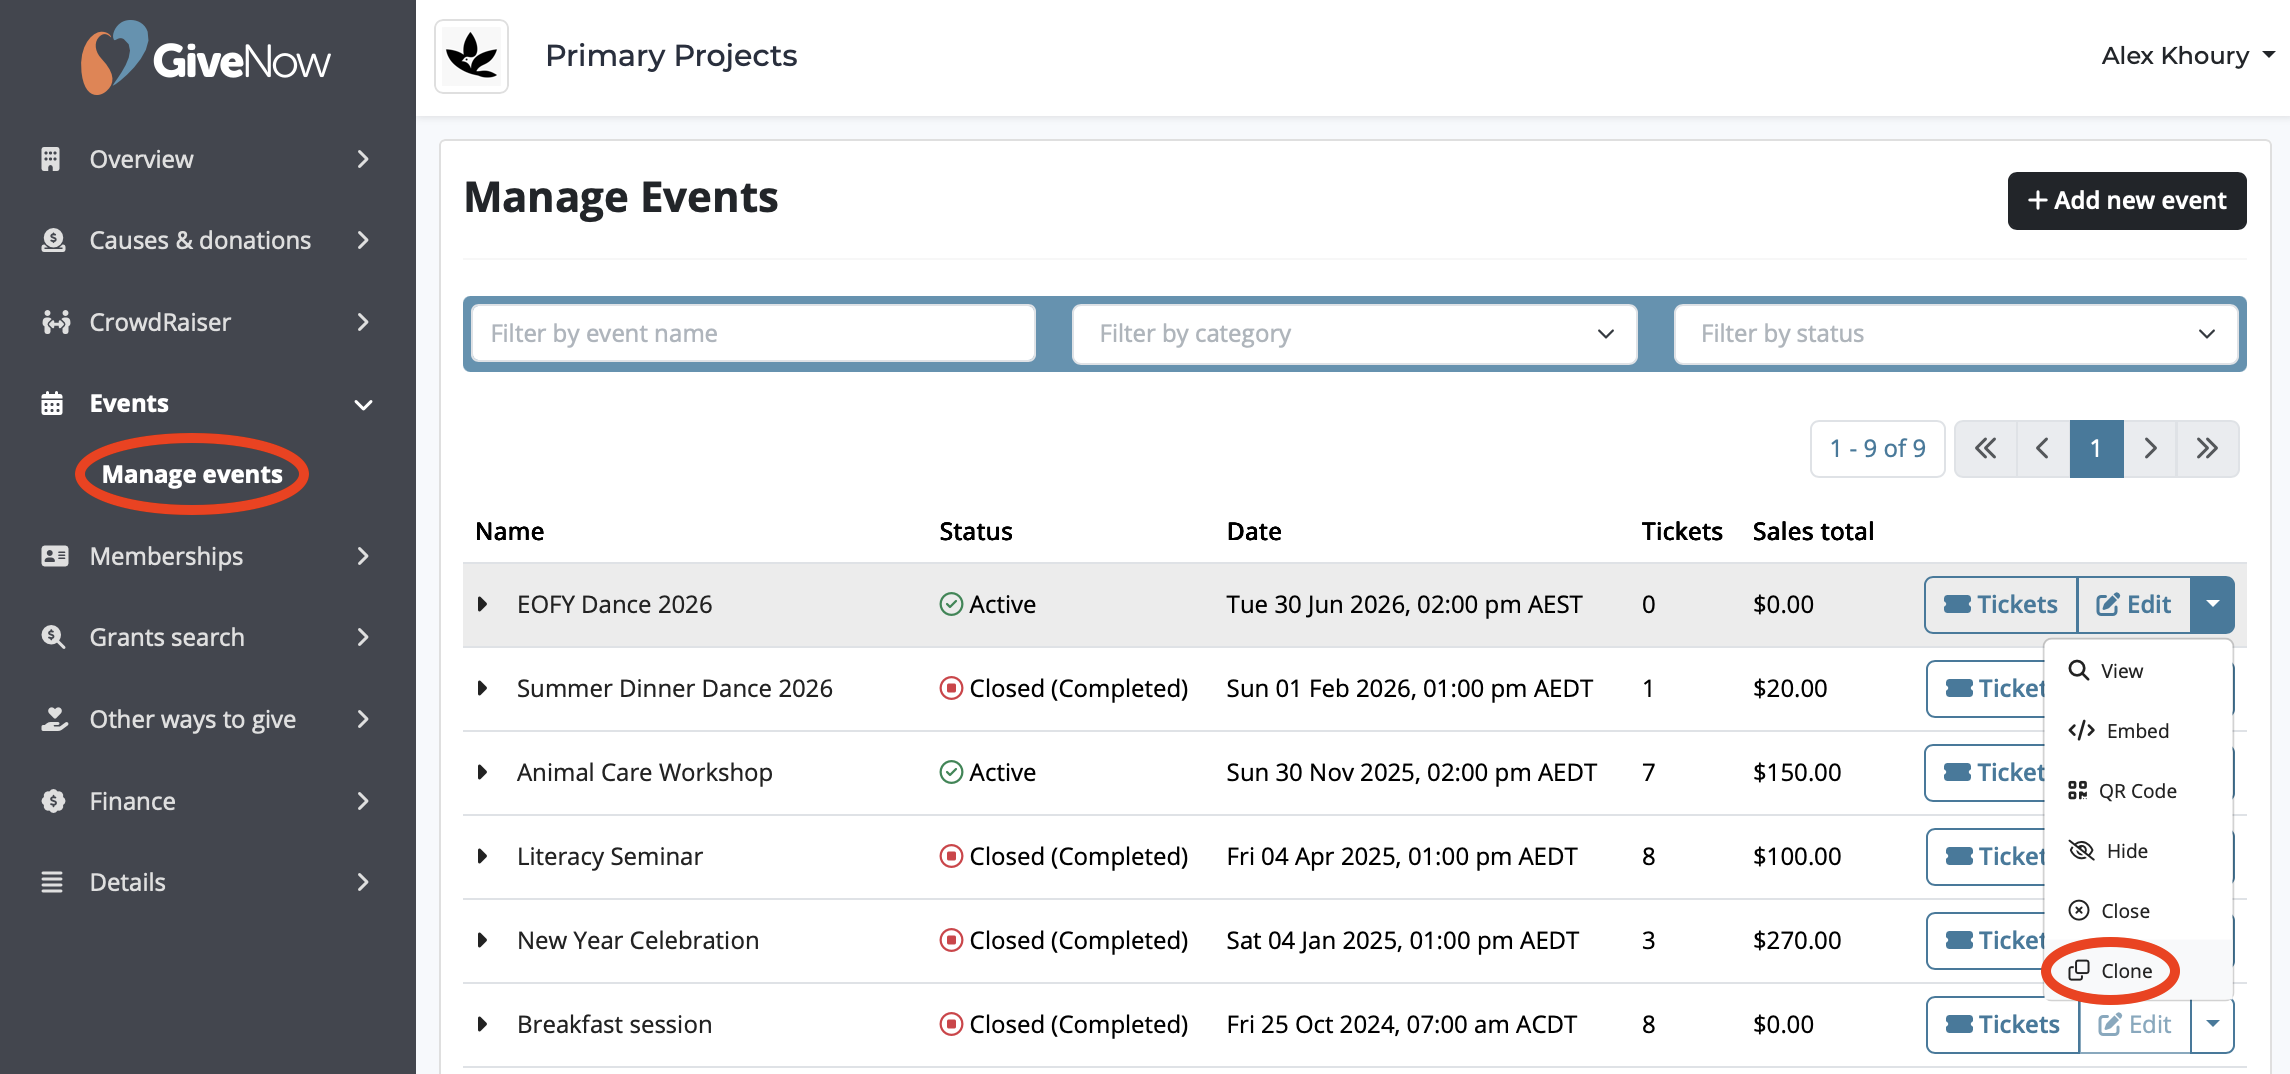The image size is (2290, 1074).
Task: Expand the Animal Care Workshop row
Action: 483,772
